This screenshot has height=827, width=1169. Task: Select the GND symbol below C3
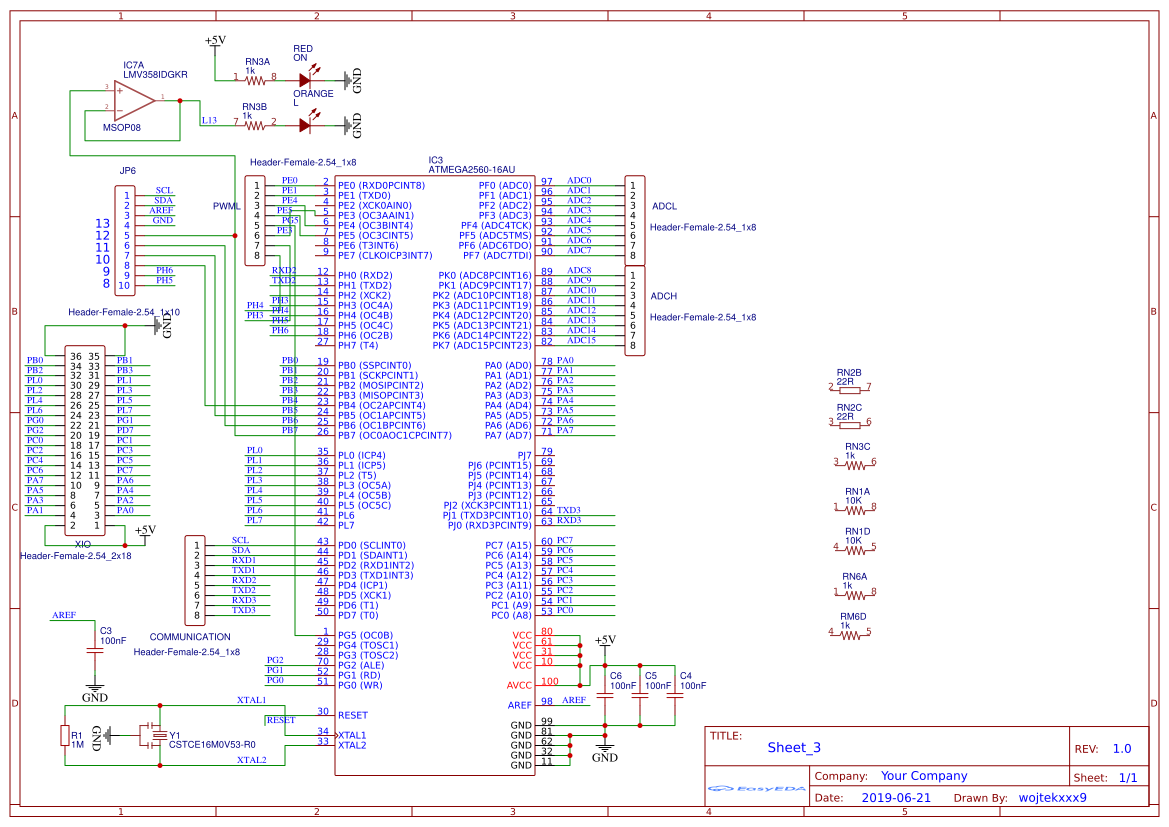[x=93, y=685]
